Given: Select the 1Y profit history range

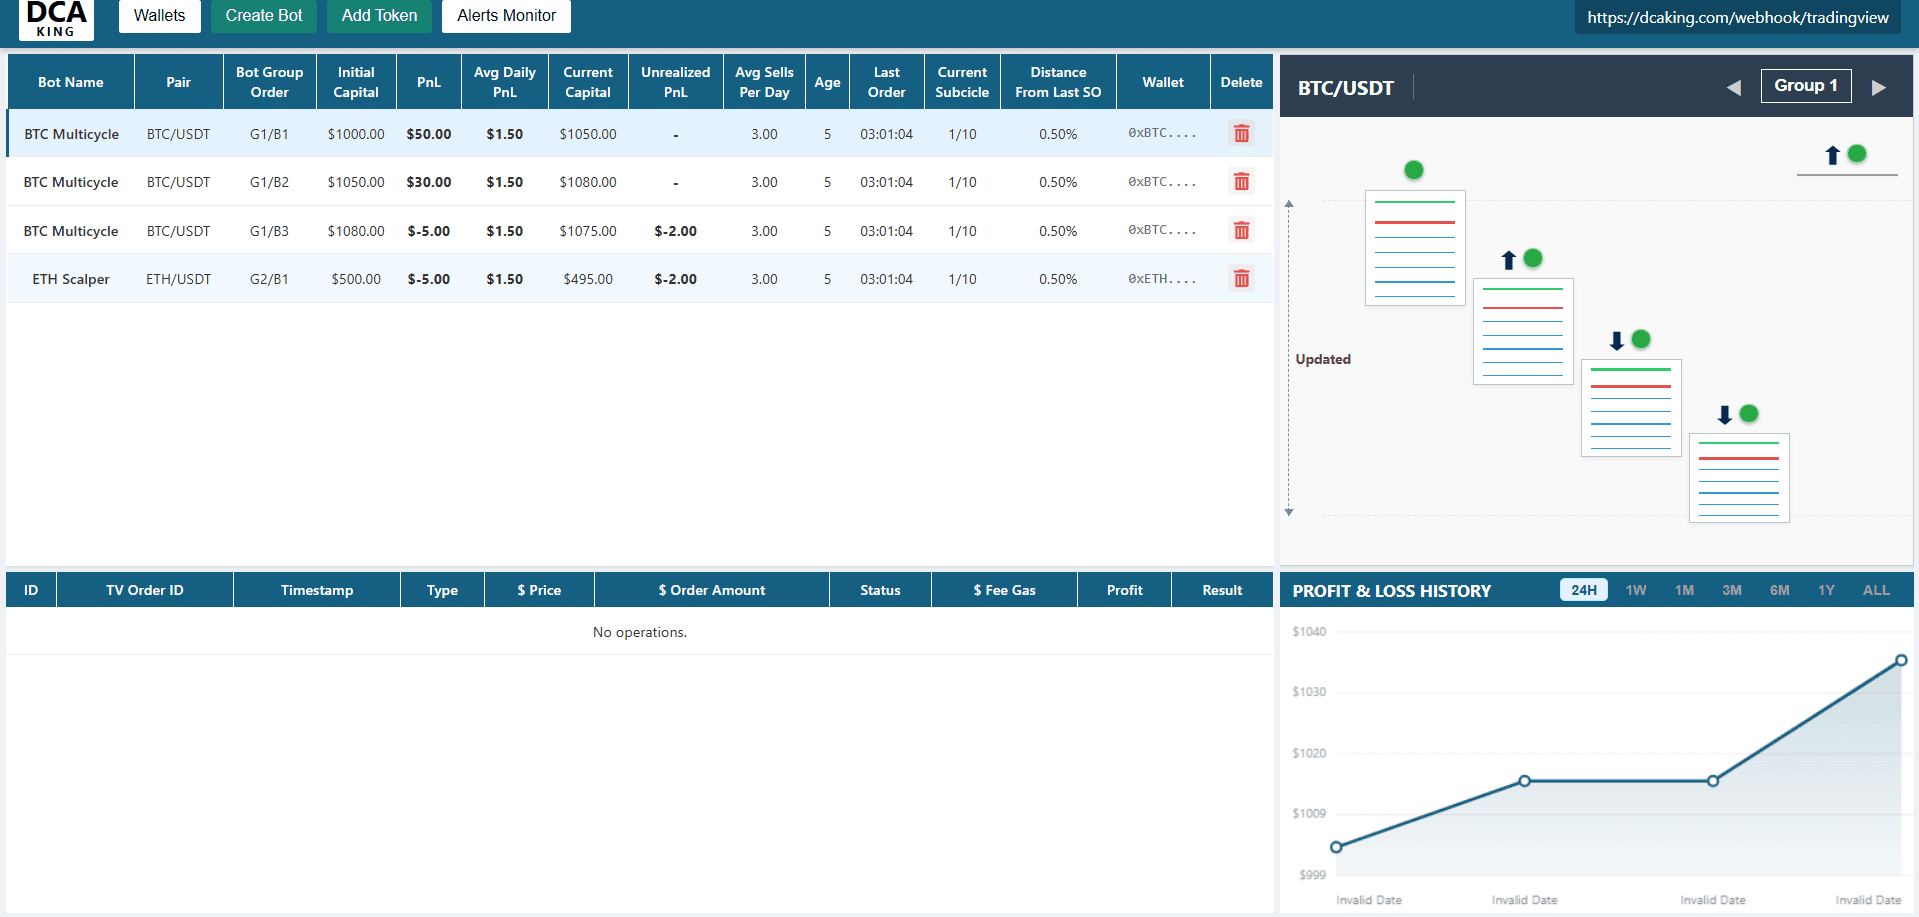Looking at the screenshot, I should coord(1827,590).
